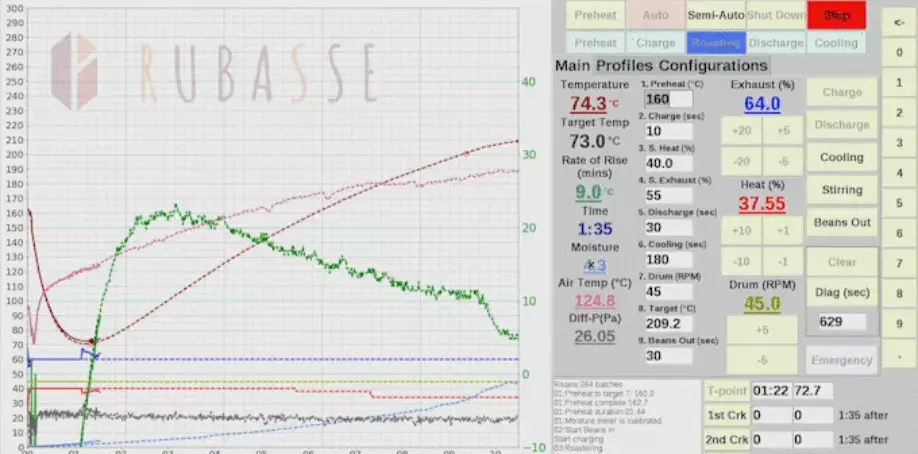The image size is (918, 454).
Task: Select the highlighted Roasting stage
Action: pos(715,43)
